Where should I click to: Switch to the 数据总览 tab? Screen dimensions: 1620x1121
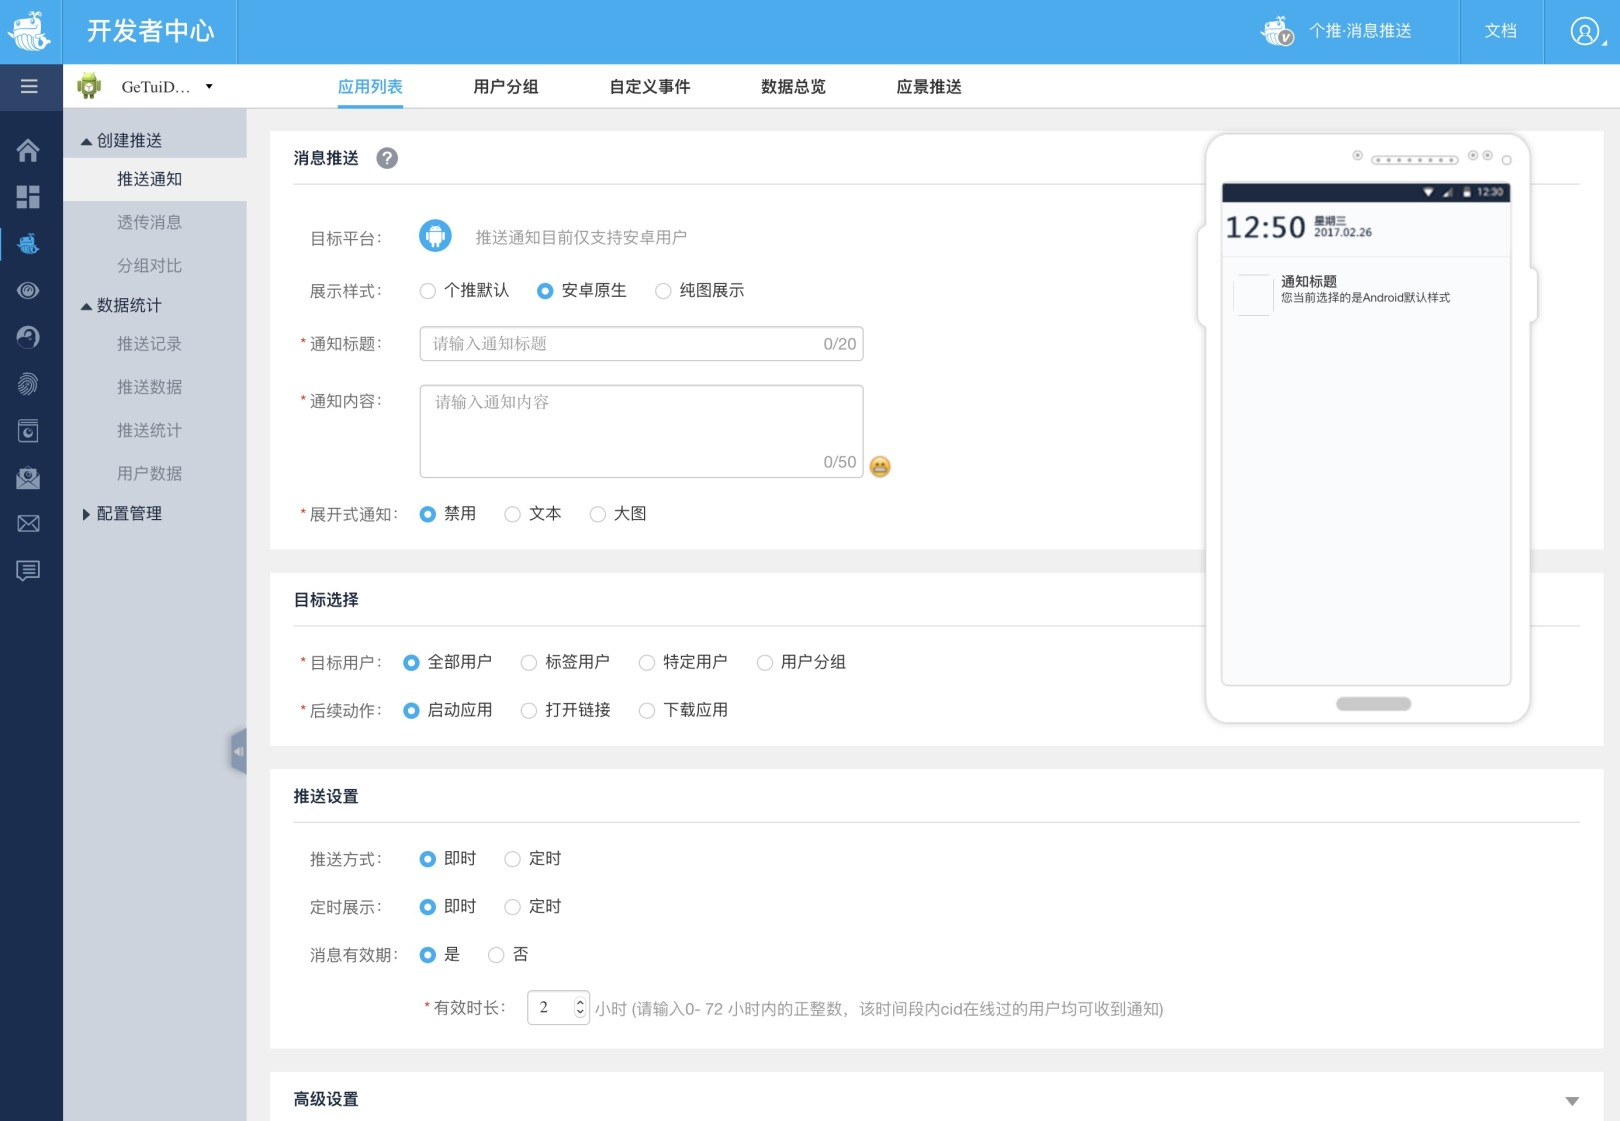[x=793, y=87]
